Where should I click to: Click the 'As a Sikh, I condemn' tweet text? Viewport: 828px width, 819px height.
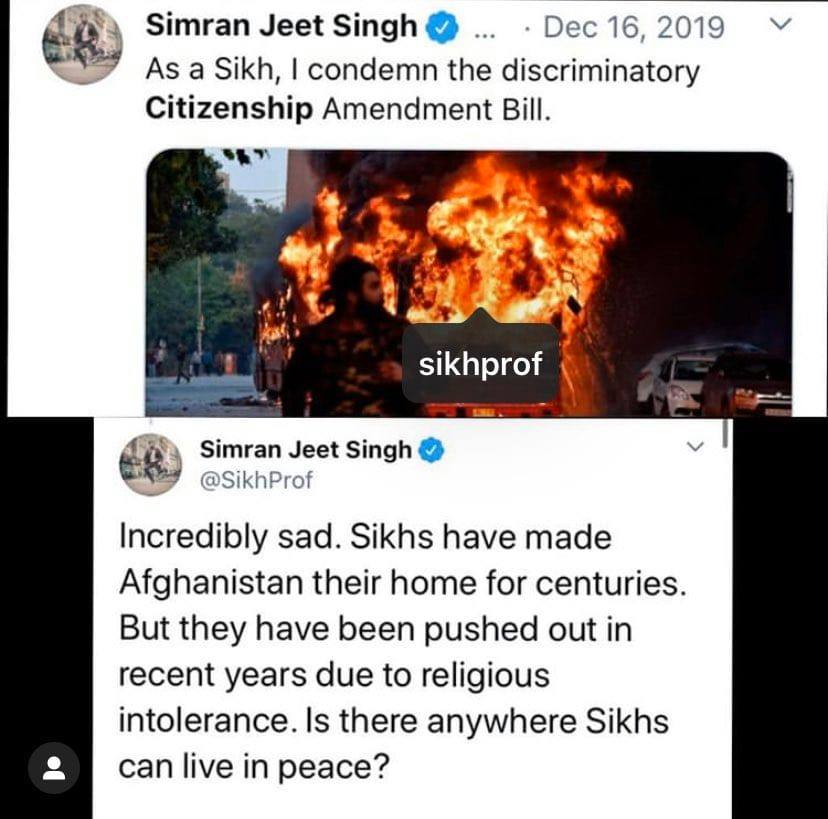click(422, 89)
